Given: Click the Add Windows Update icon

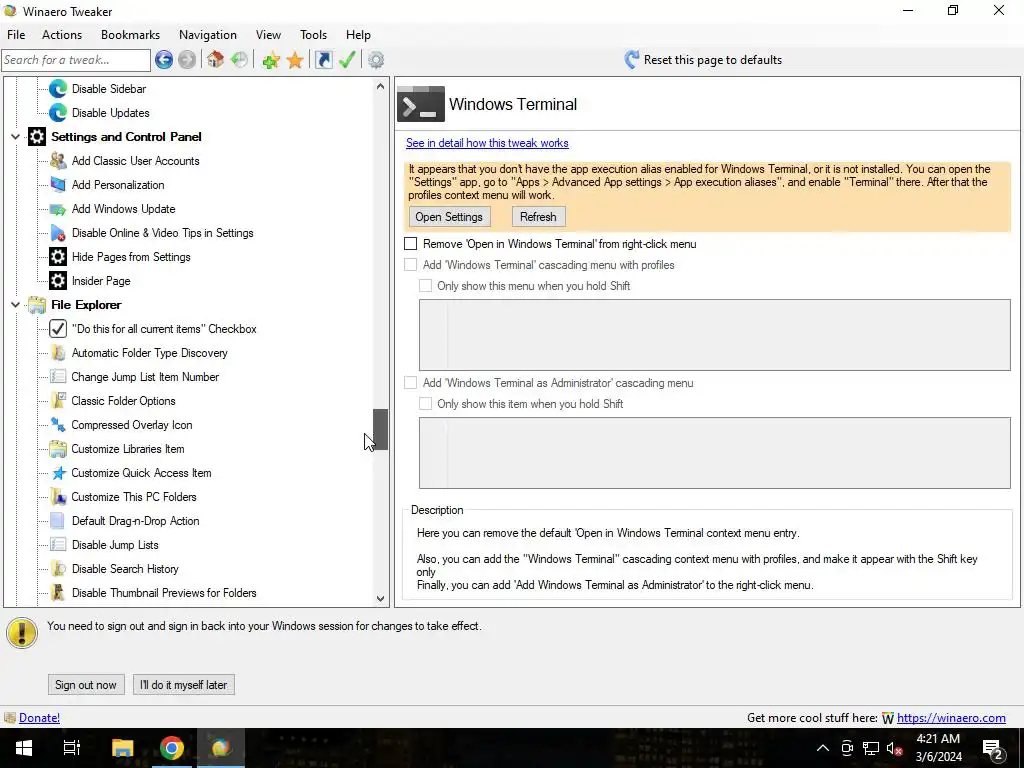Looking at the screenshot, I should click(x=58, y=209).
